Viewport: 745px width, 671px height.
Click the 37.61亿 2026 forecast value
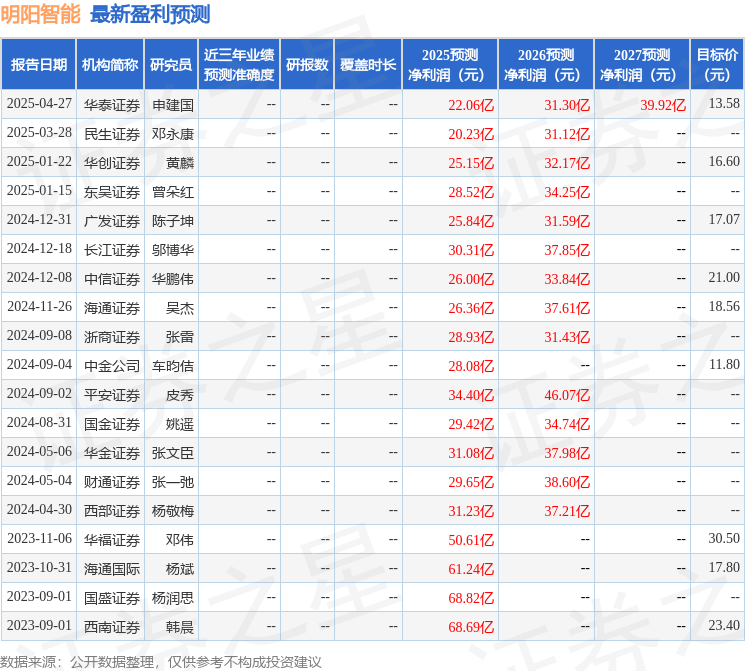[567, 308]
